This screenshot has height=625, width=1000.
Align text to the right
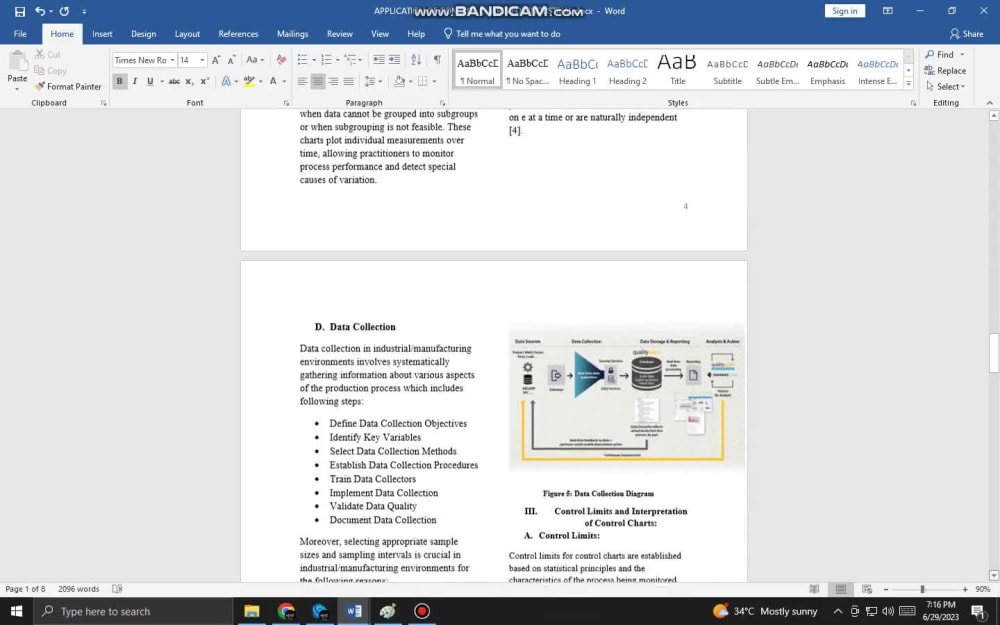coord(333,82)
